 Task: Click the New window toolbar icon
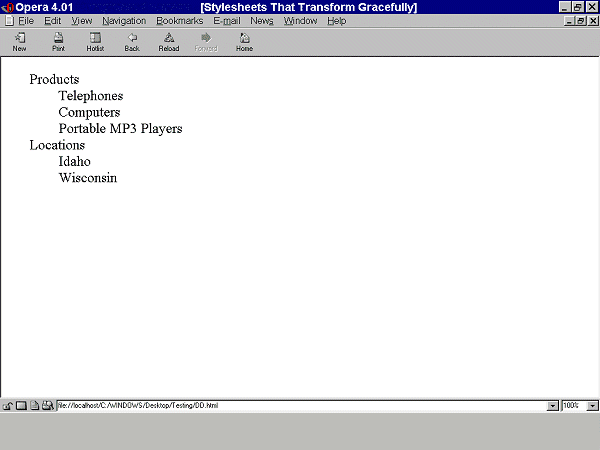point(20,40)
